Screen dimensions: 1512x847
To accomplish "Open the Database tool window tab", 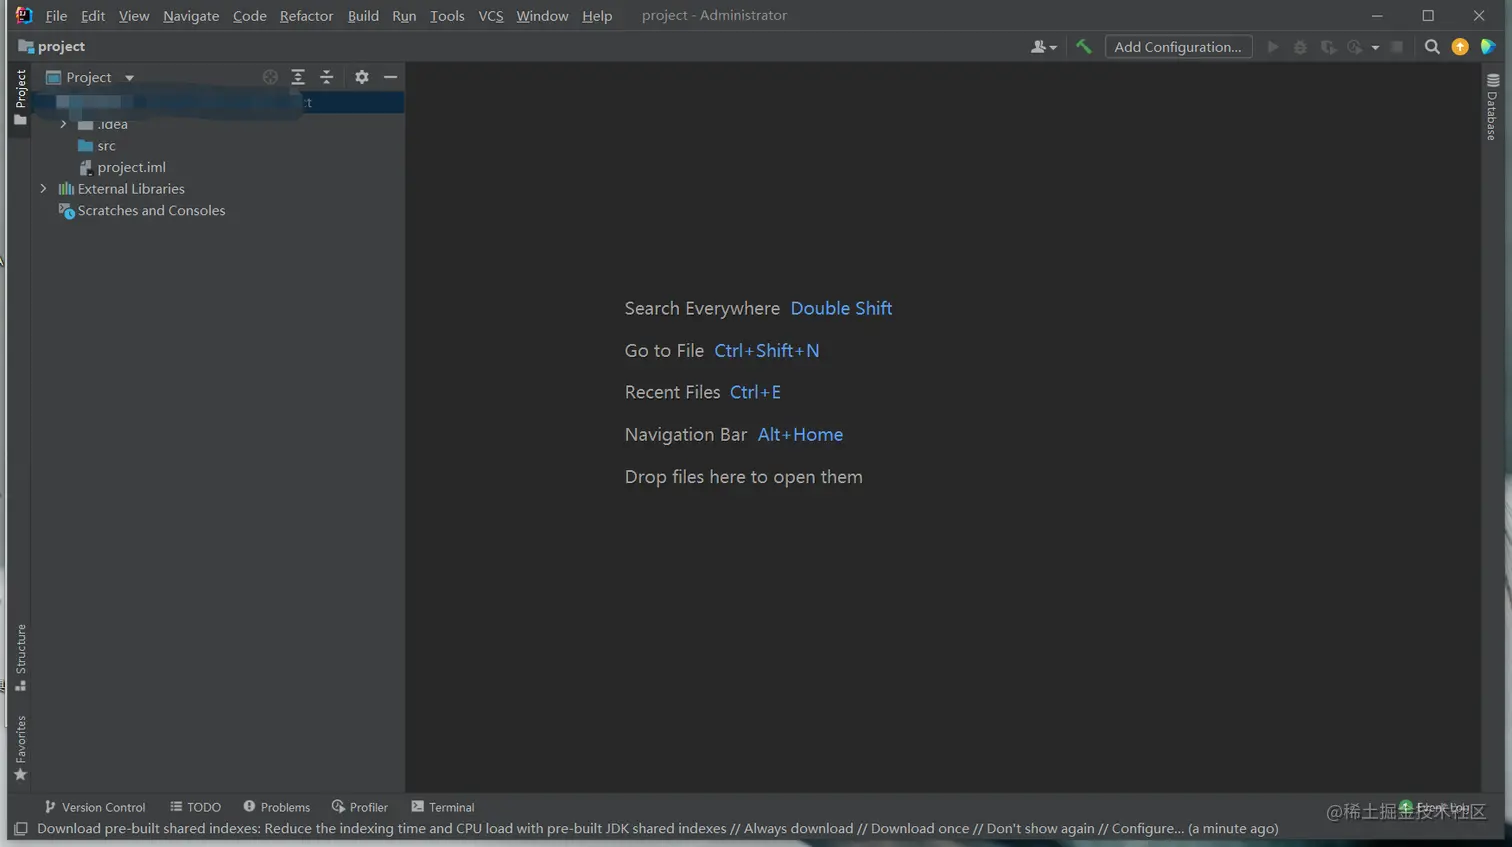I will click(1492, 107).
